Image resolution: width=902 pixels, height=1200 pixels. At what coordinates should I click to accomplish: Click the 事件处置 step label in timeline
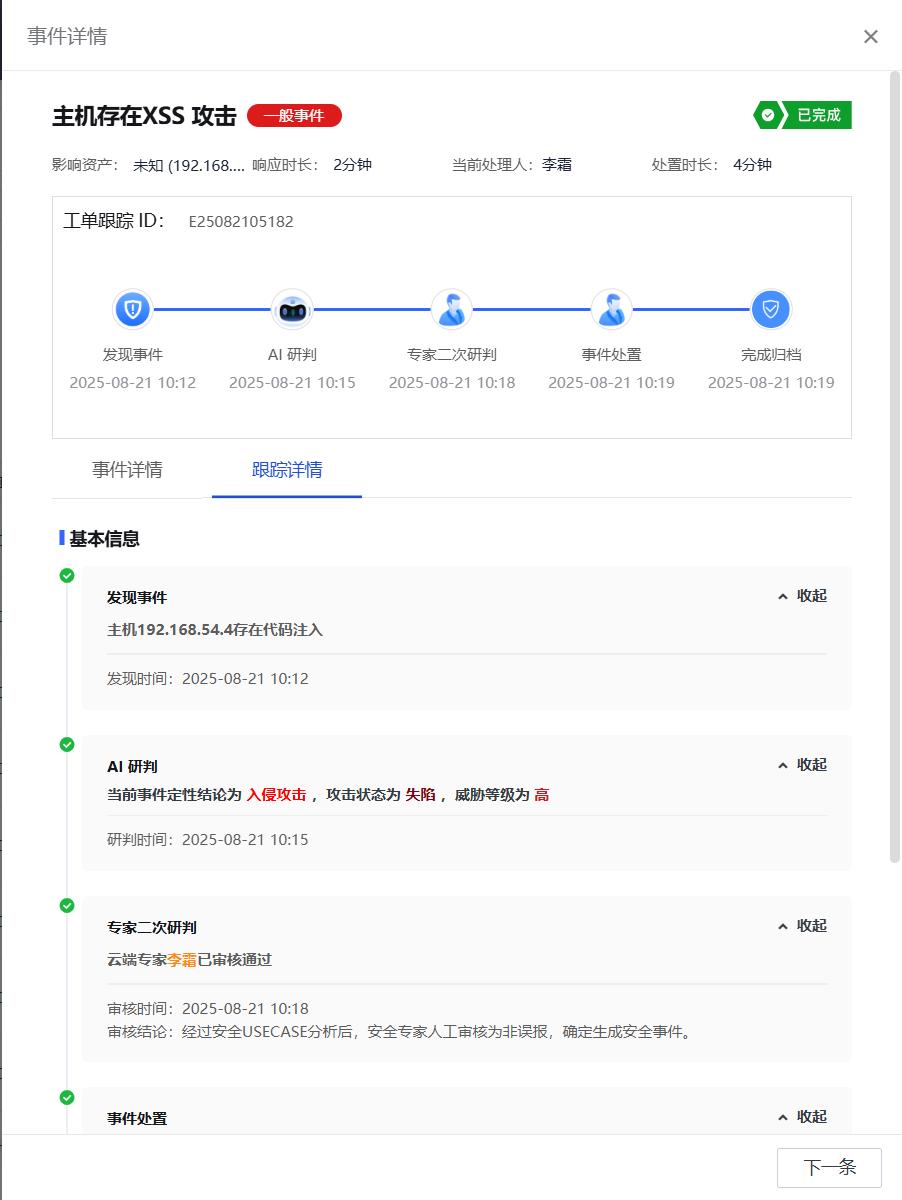[611, 355]
